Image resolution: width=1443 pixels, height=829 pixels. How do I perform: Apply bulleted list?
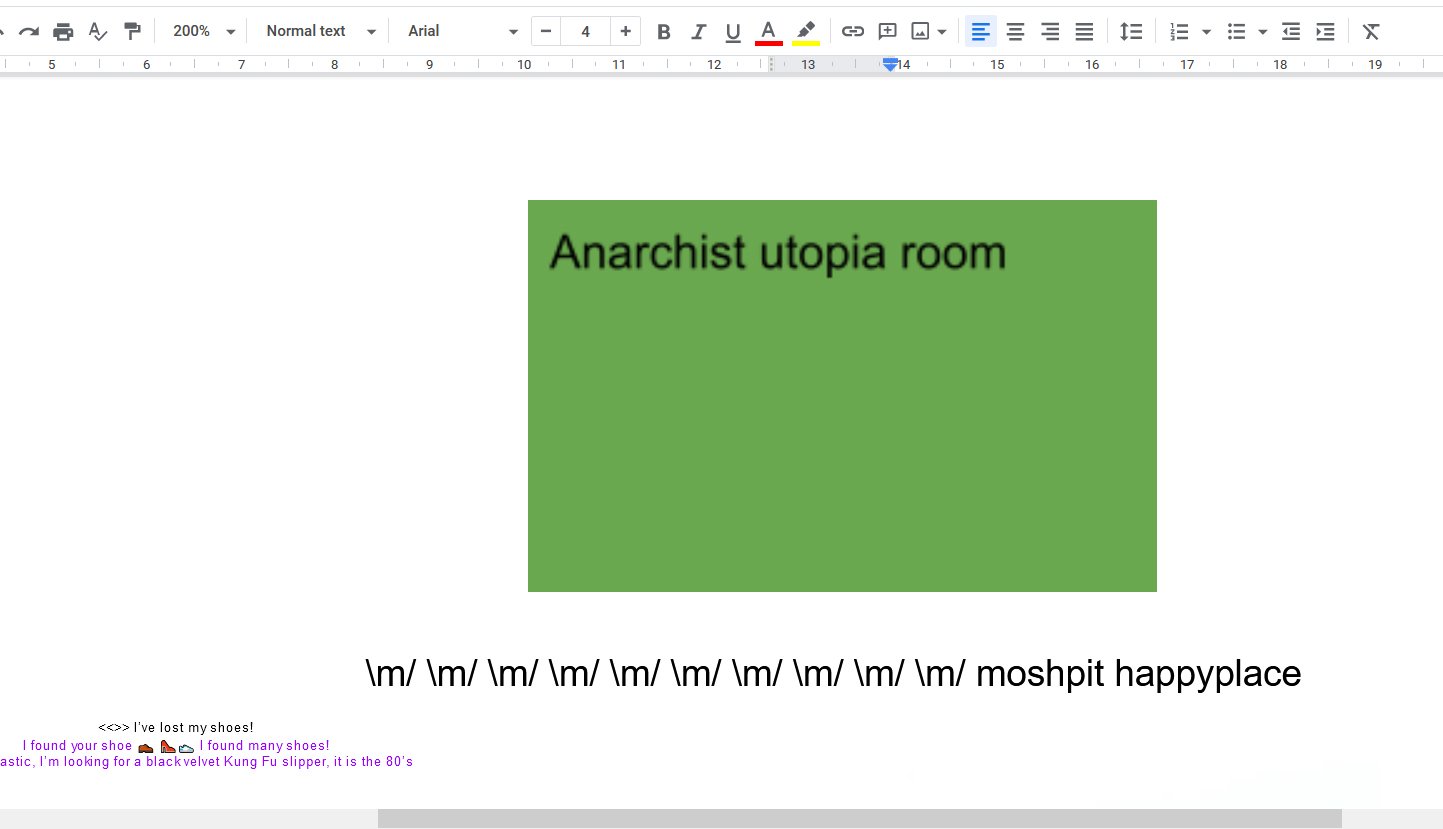pyautogui.click(x=1237, y=31)
